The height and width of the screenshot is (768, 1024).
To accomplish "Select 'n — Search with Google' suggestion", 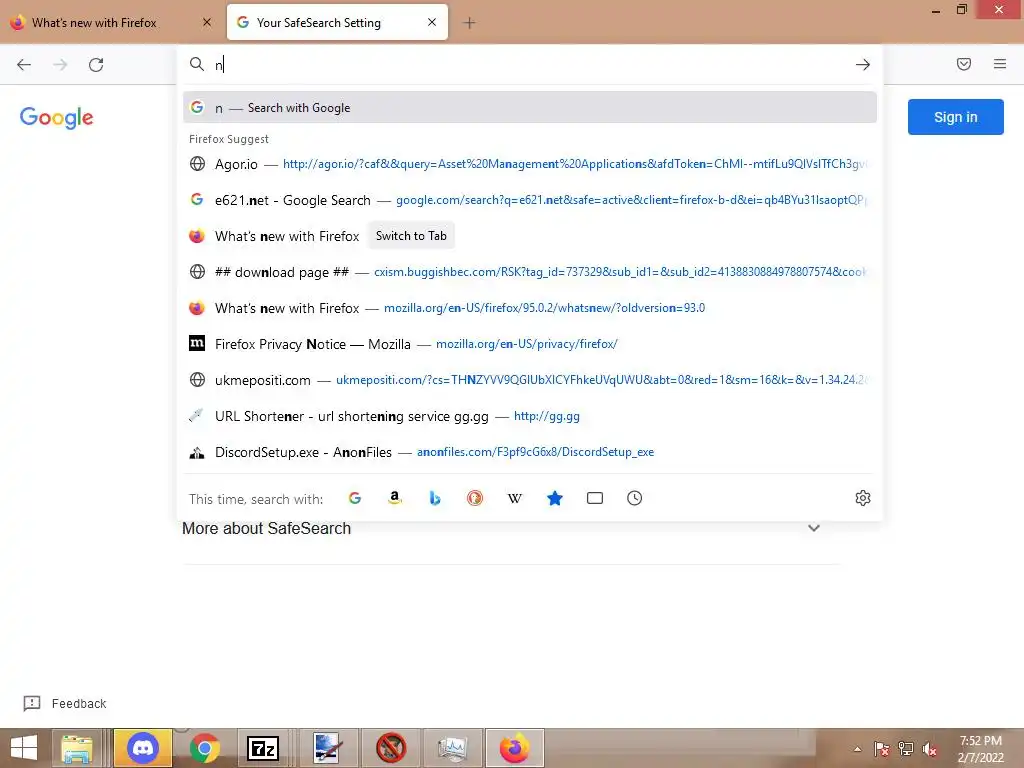I will coord(530,108).
